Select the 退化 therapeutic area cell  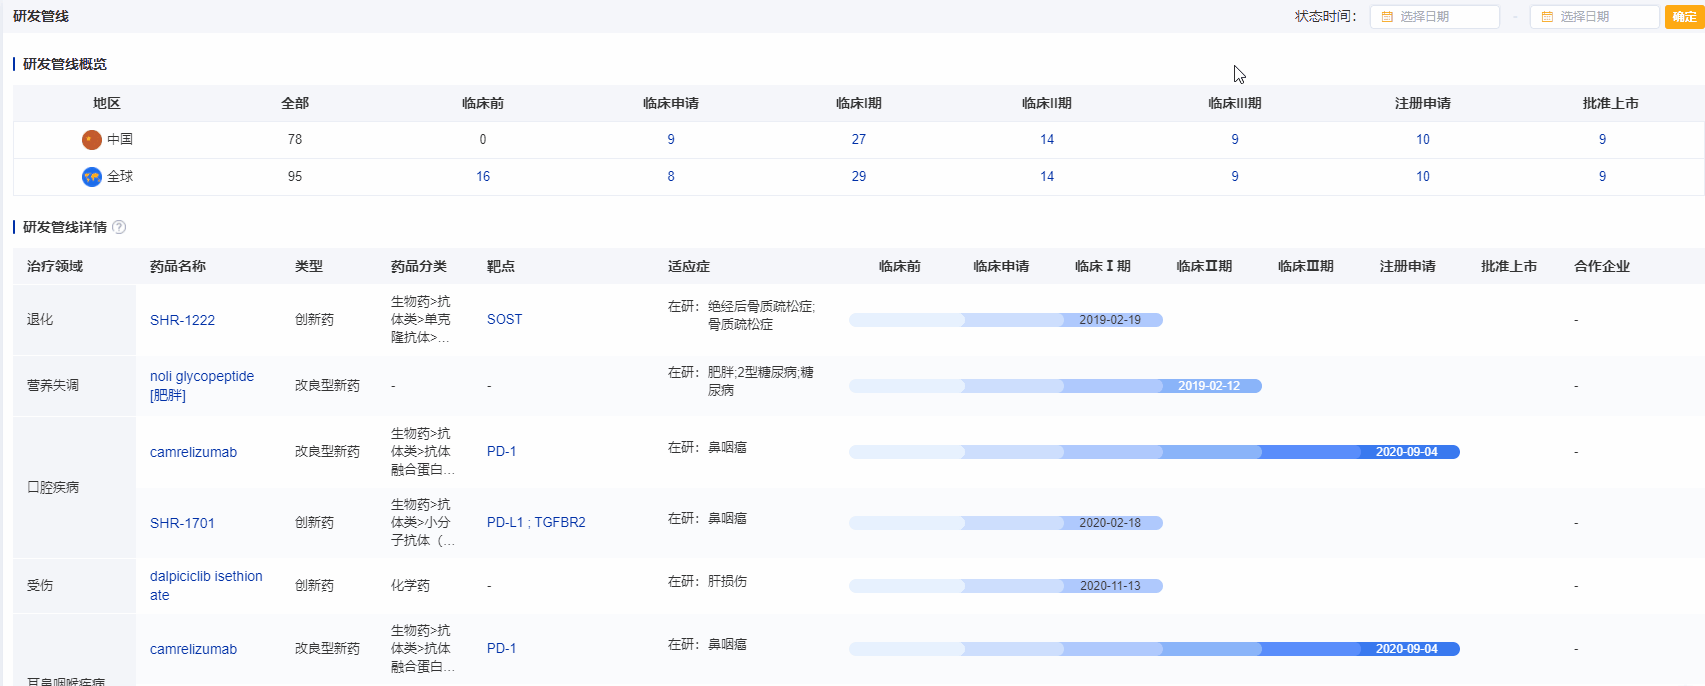[x=74, y=320]
